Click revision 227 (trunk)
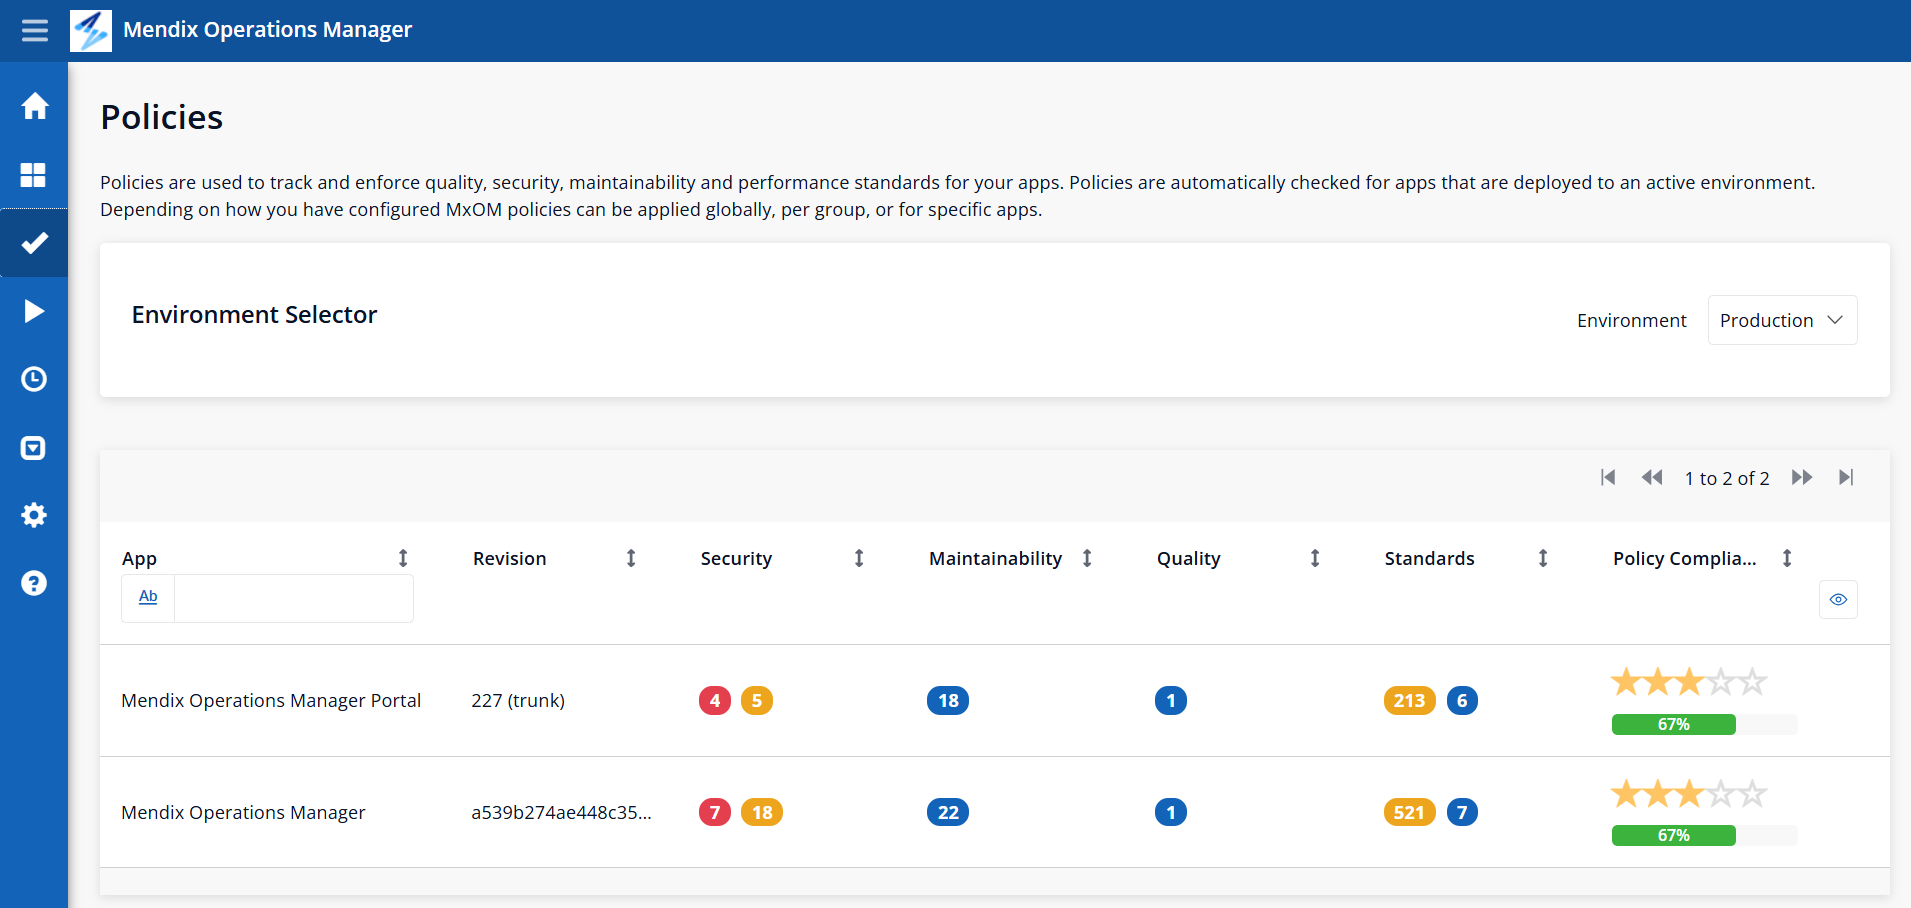Viewport: 1911px width, 908px height. pos(518,700)
